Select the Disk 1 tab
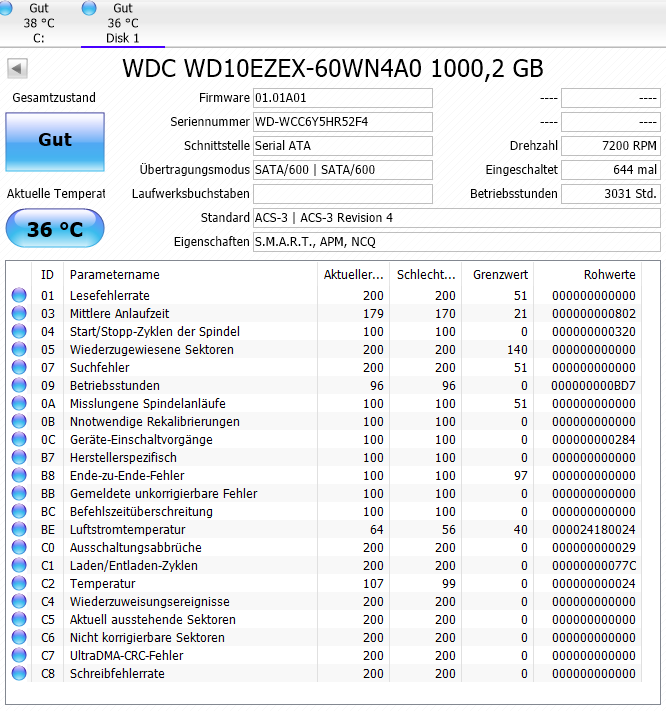Viewport: 666px width, 711px height. click(x=122, y=23)
